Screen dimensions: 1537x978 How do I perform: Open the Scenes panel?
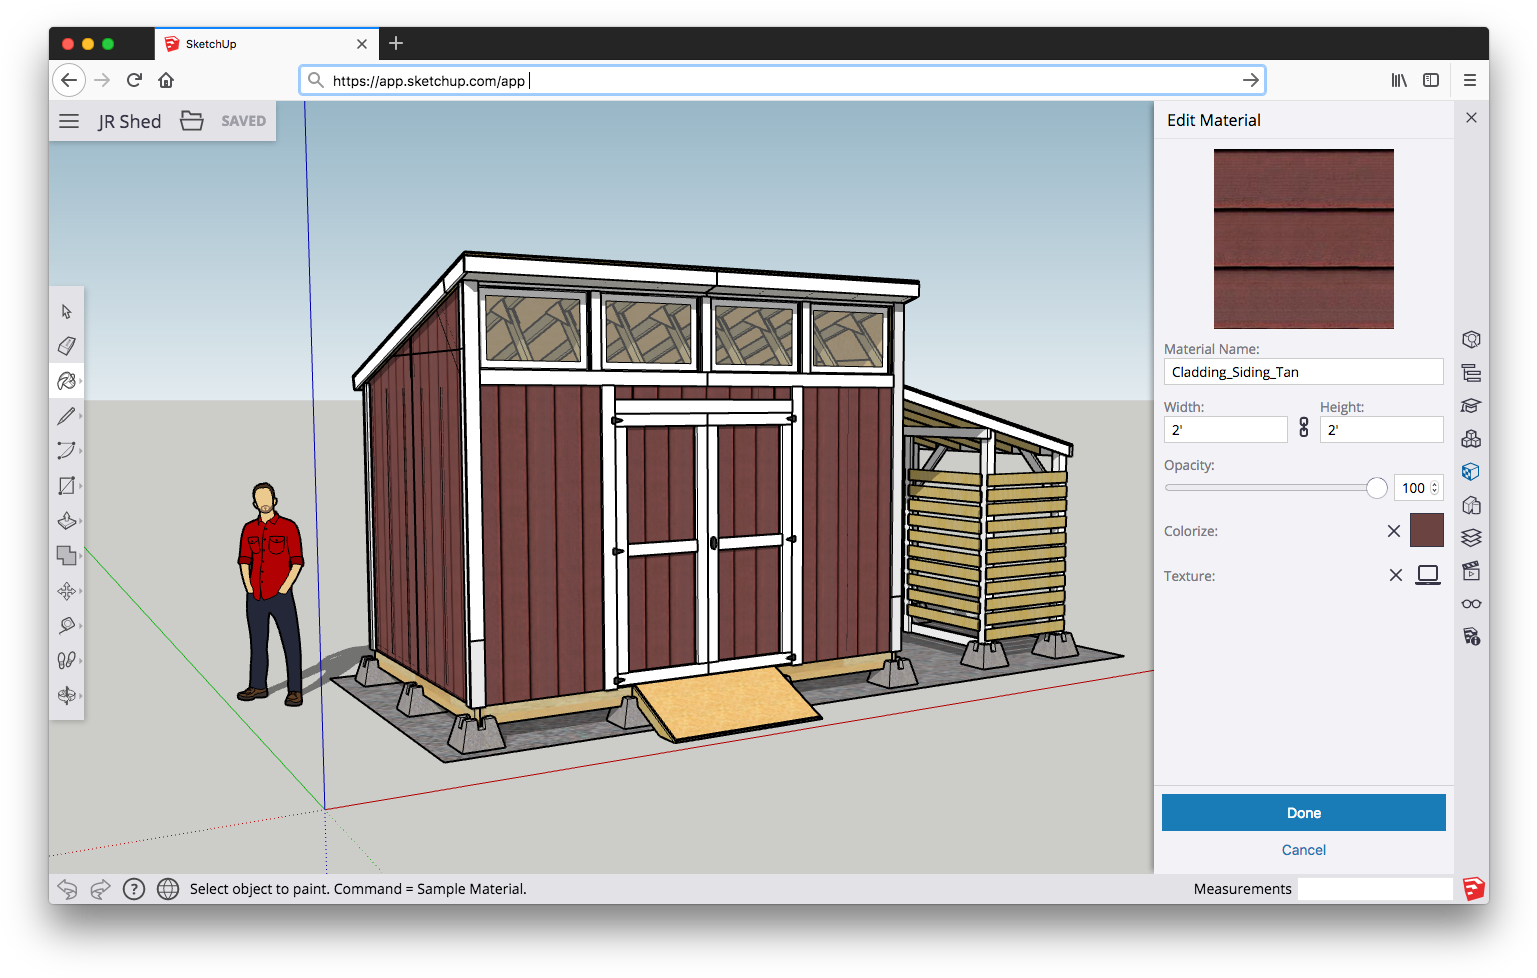pyautogui.click(x=1471, y=571)
